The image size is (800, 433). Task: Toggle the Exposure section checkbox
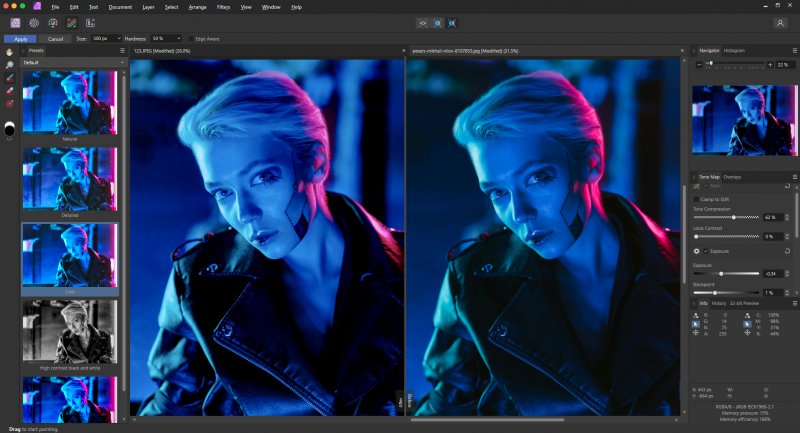[706, 251]
